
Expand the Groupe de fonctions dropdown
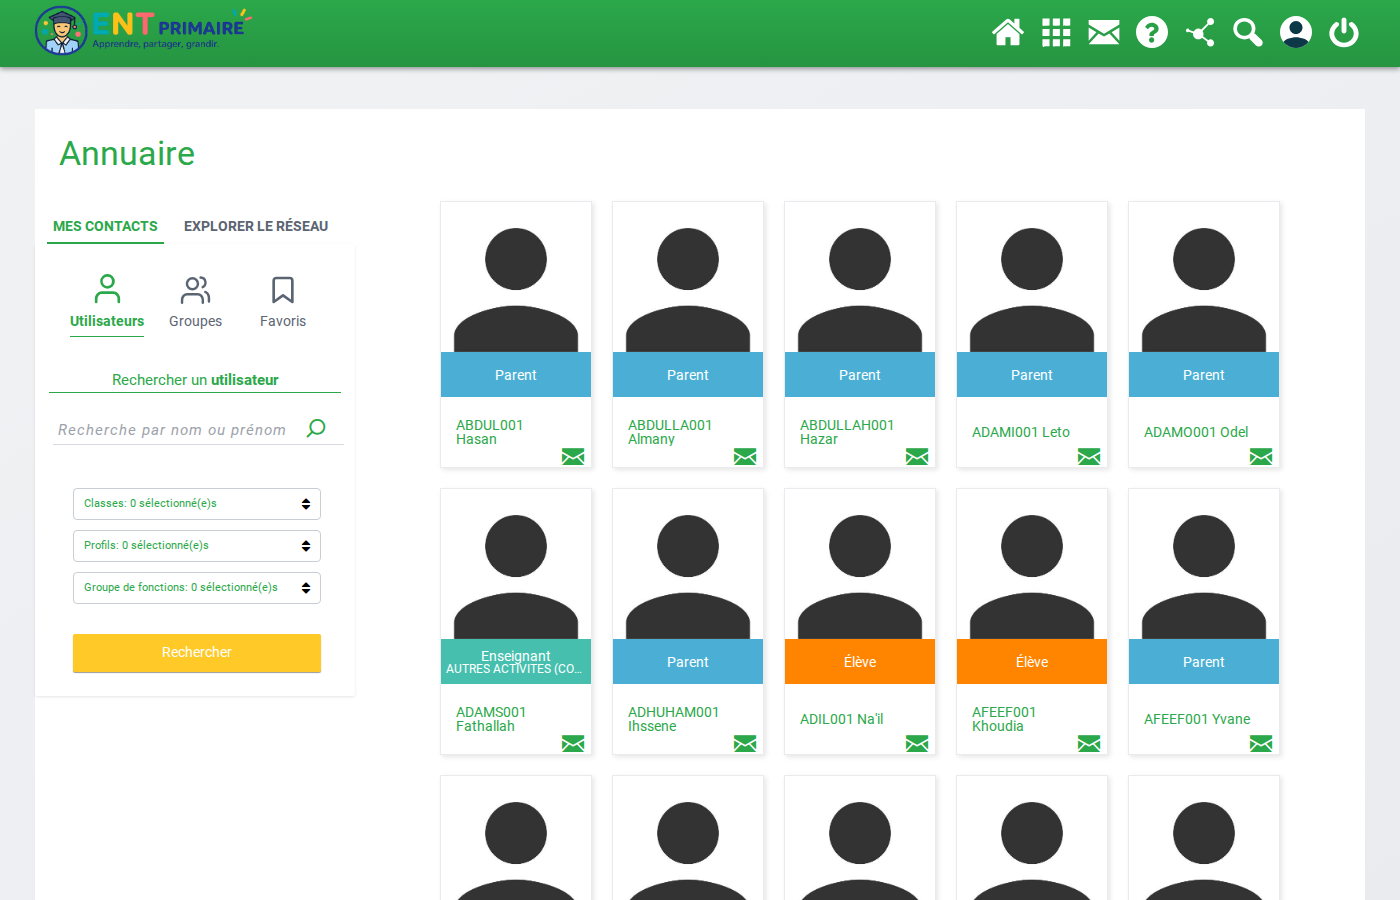click(197, 588)
